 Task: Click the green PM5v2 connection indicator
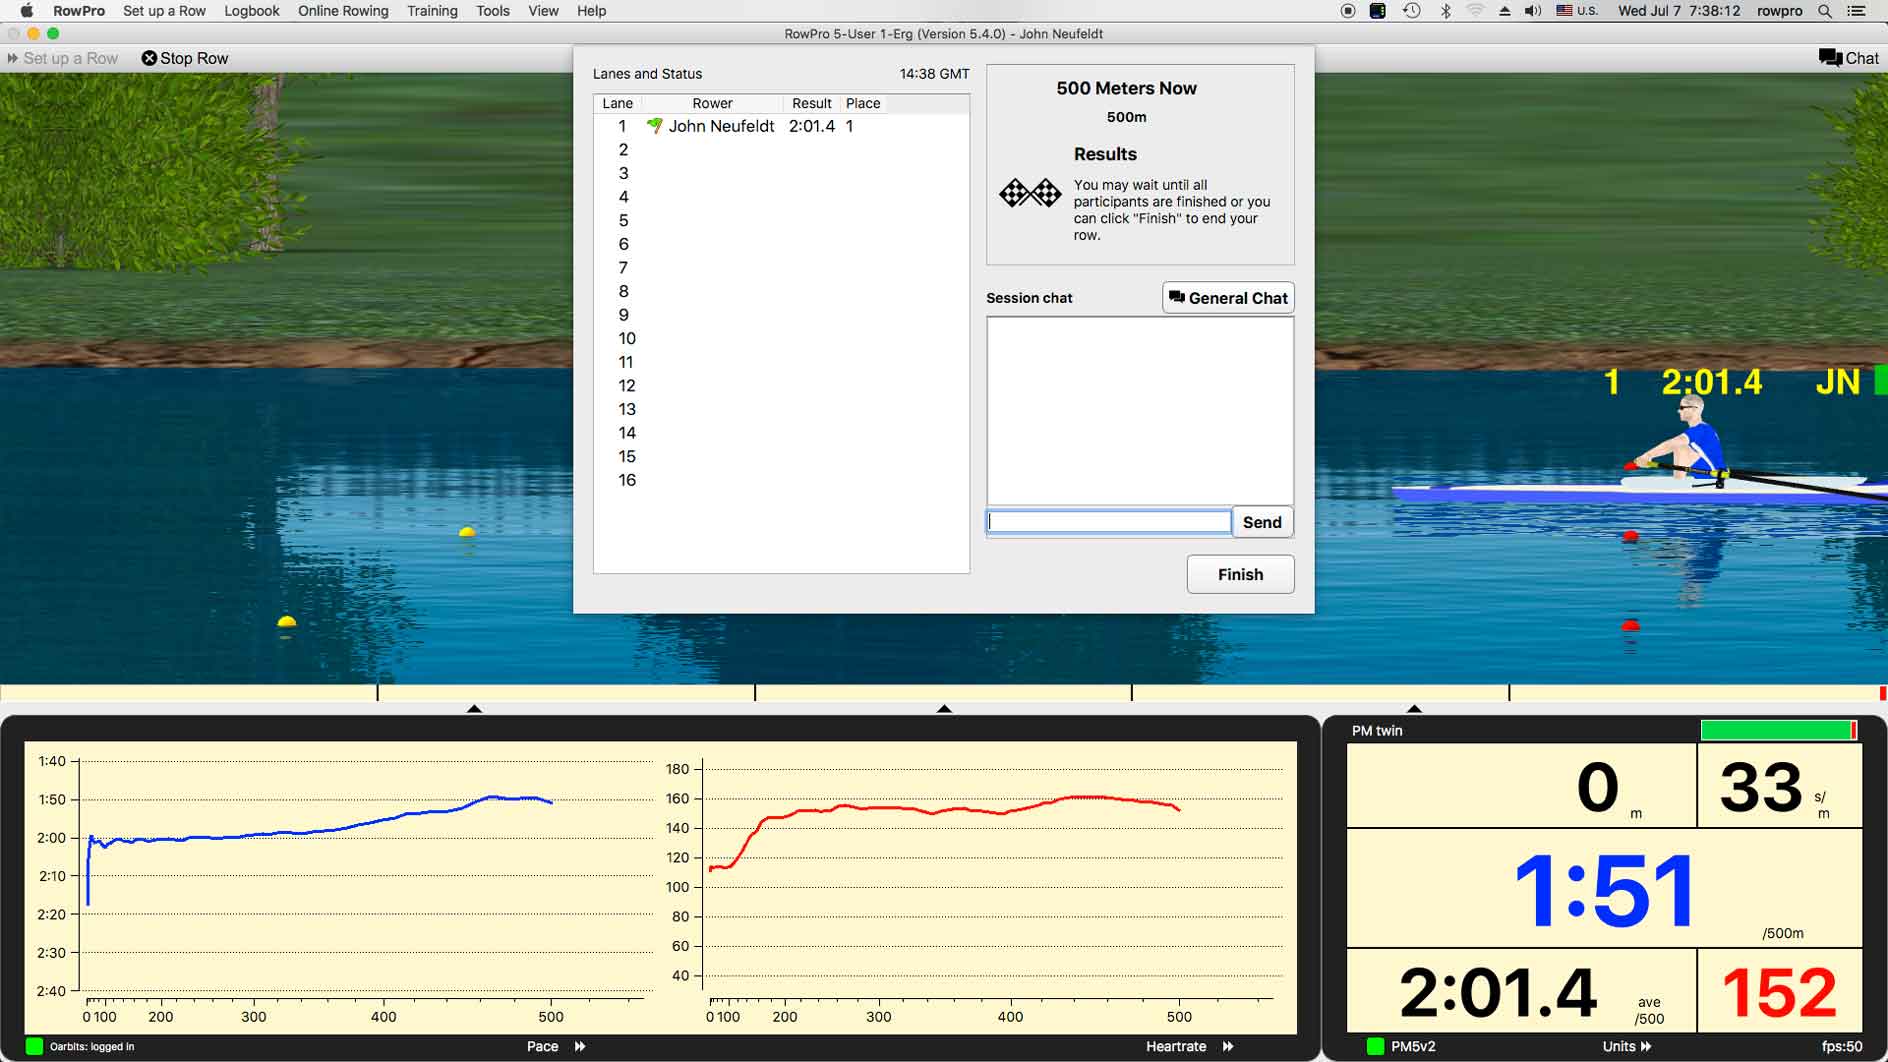pos(1375,1046)
